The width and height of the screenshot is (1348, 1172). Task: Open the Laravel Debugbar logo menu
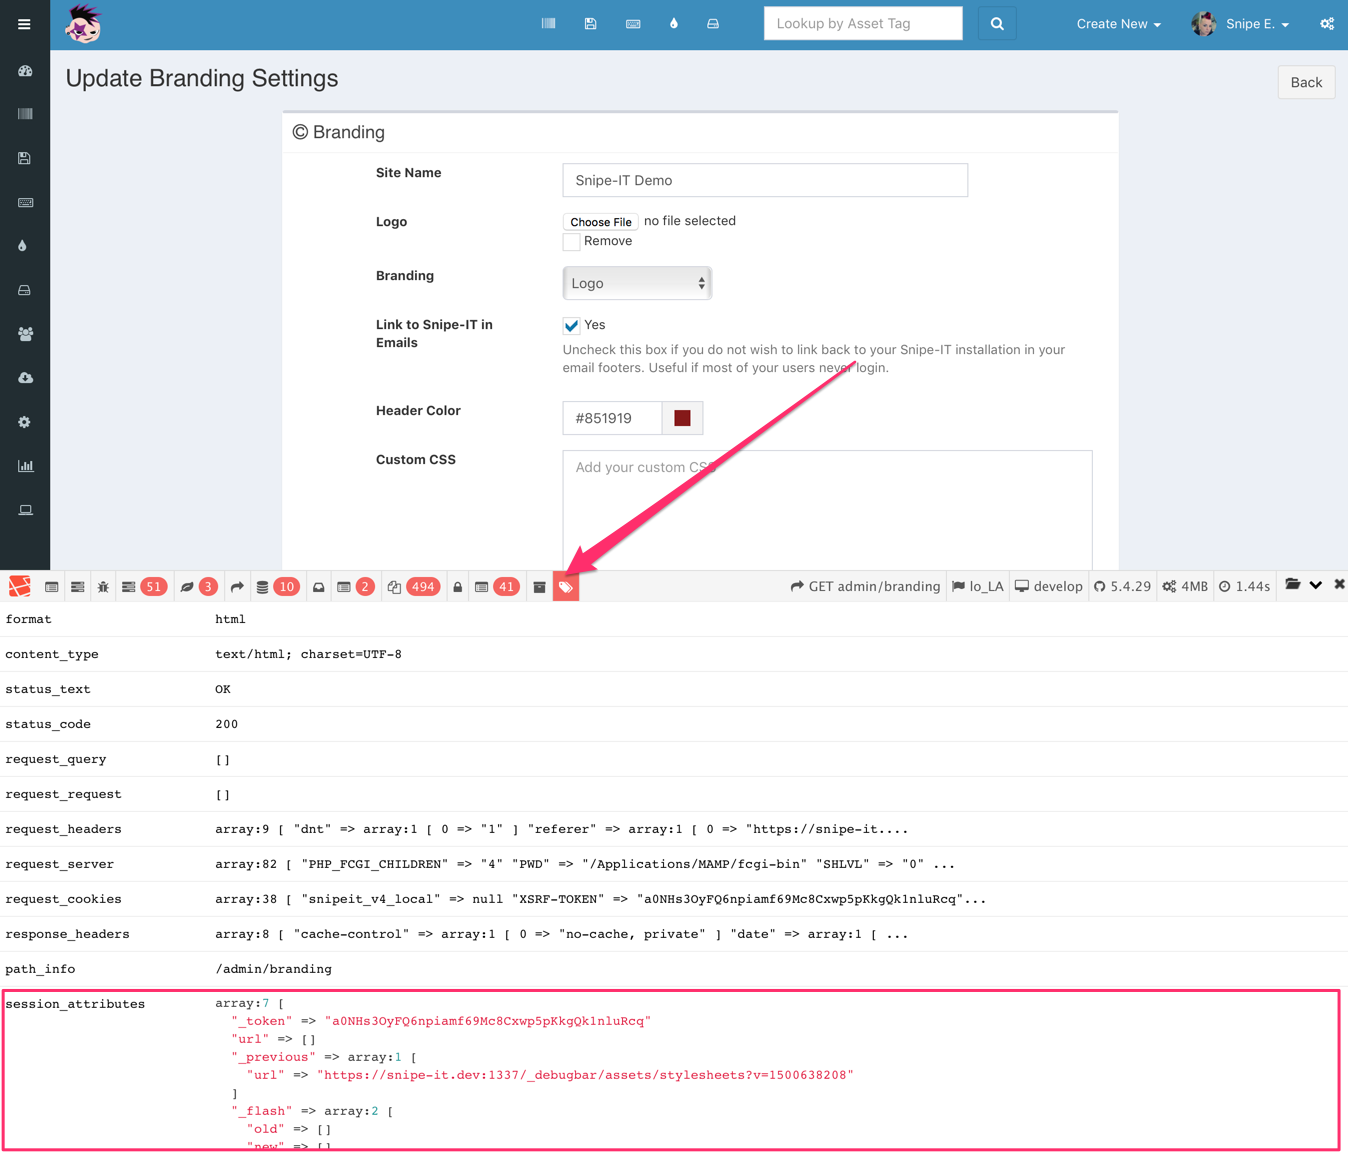point(18,586)
